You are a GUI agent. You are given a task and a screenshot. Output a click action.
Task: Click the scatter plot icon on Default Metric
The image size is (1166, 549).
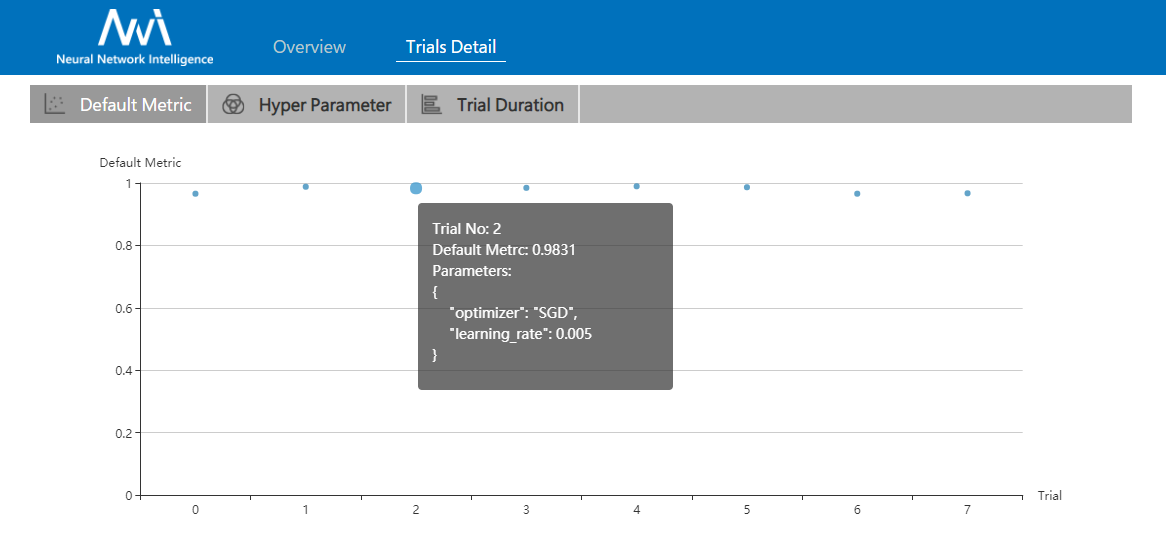pyautogui.click(x=55, y=104)
